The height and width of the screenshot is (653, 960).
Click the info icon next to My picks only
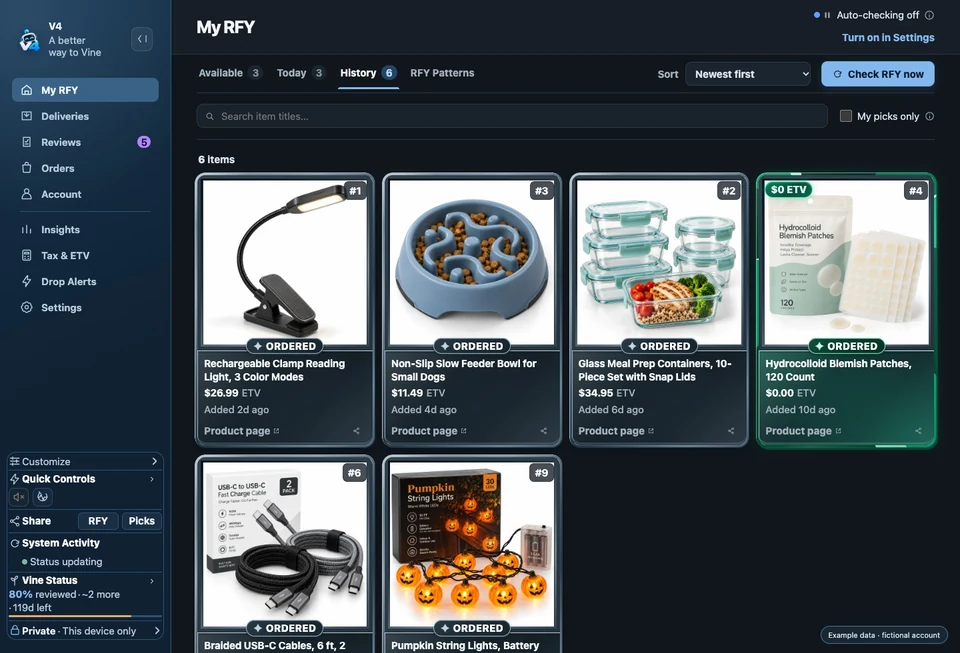[x=929, y=116]
